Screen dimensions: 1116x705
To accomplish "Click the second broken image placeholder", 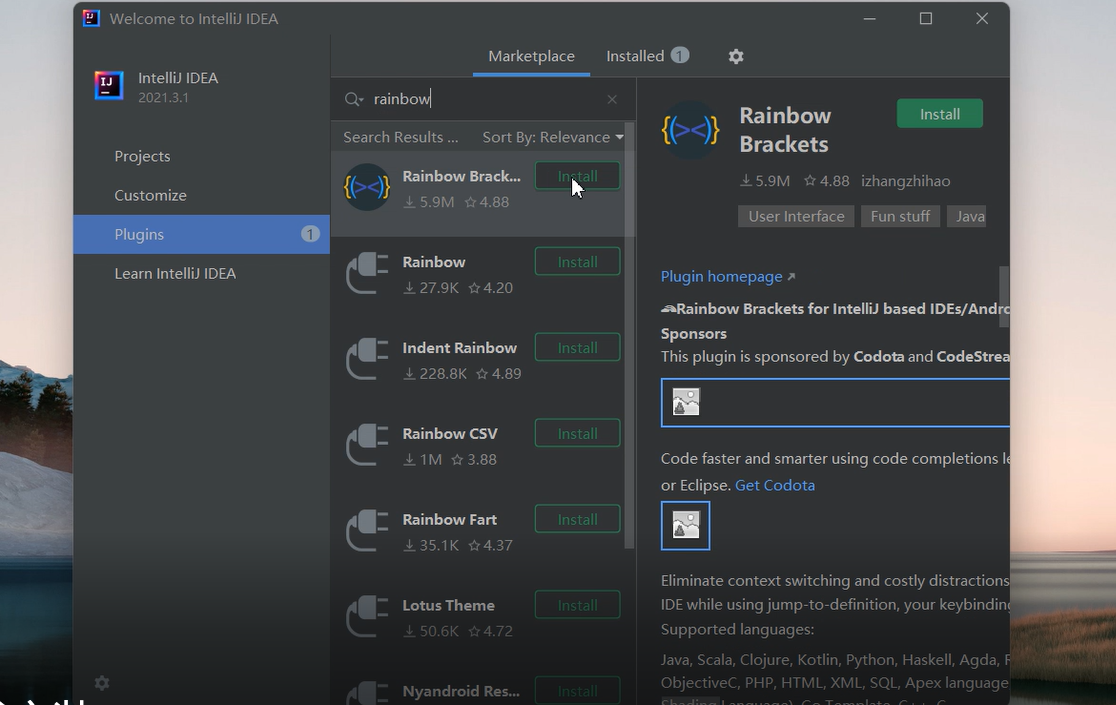I will click(685, 526).
